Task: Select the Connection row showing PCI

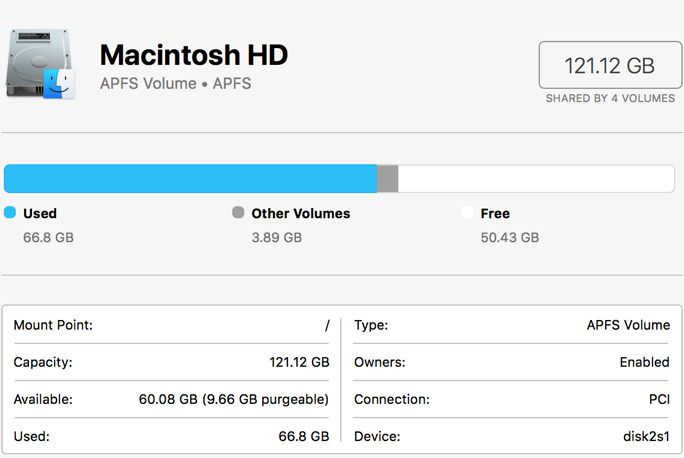Action: point(512,399)
